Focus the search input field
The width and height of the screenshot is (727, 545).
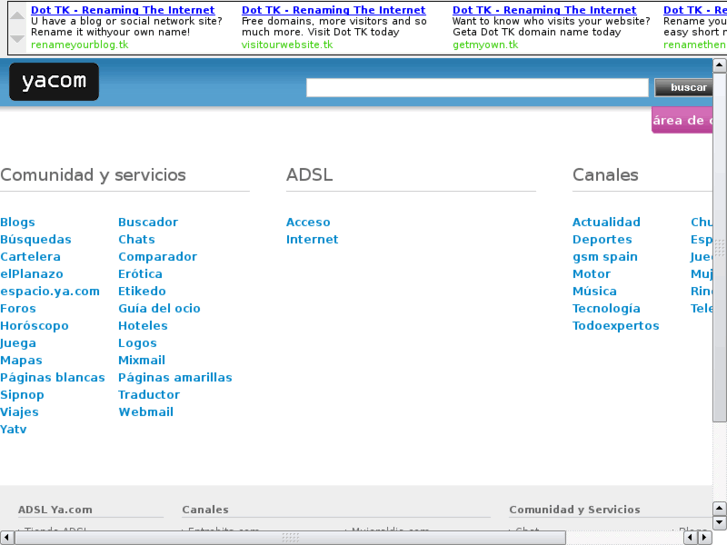[x=477, y=87]
